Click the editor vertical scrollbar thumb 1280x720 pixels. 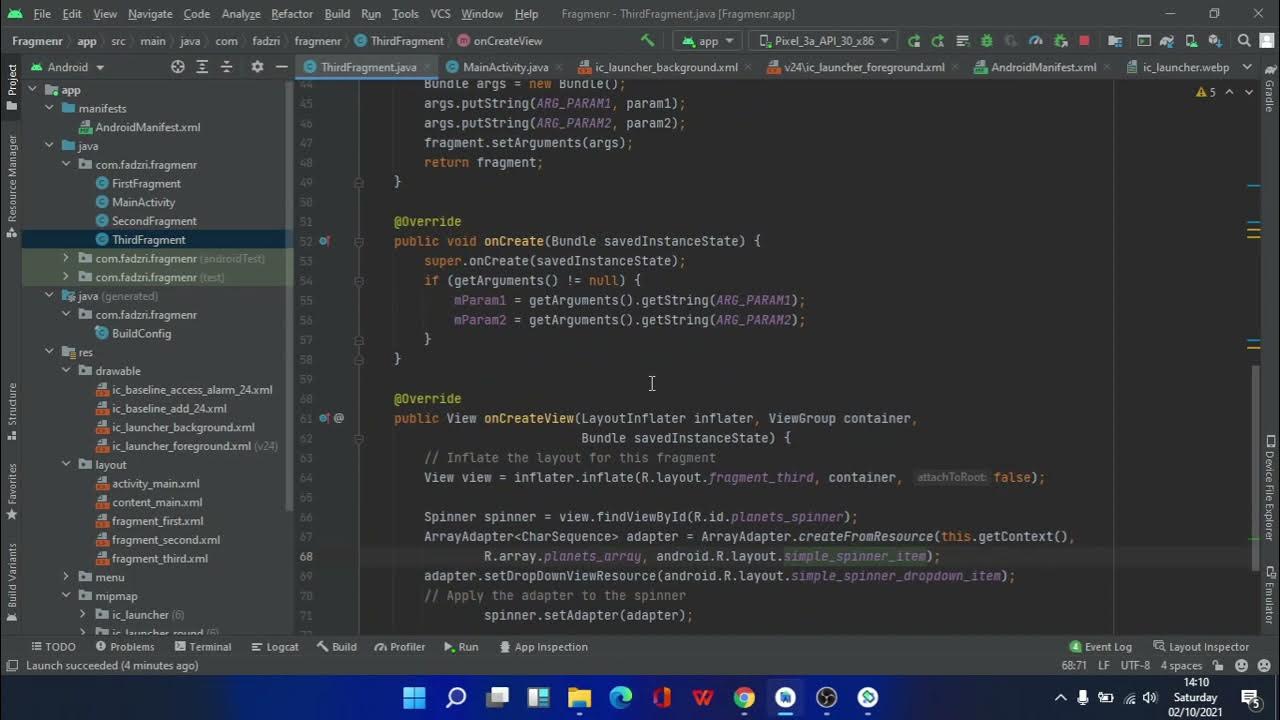[x=1254, y=467]
